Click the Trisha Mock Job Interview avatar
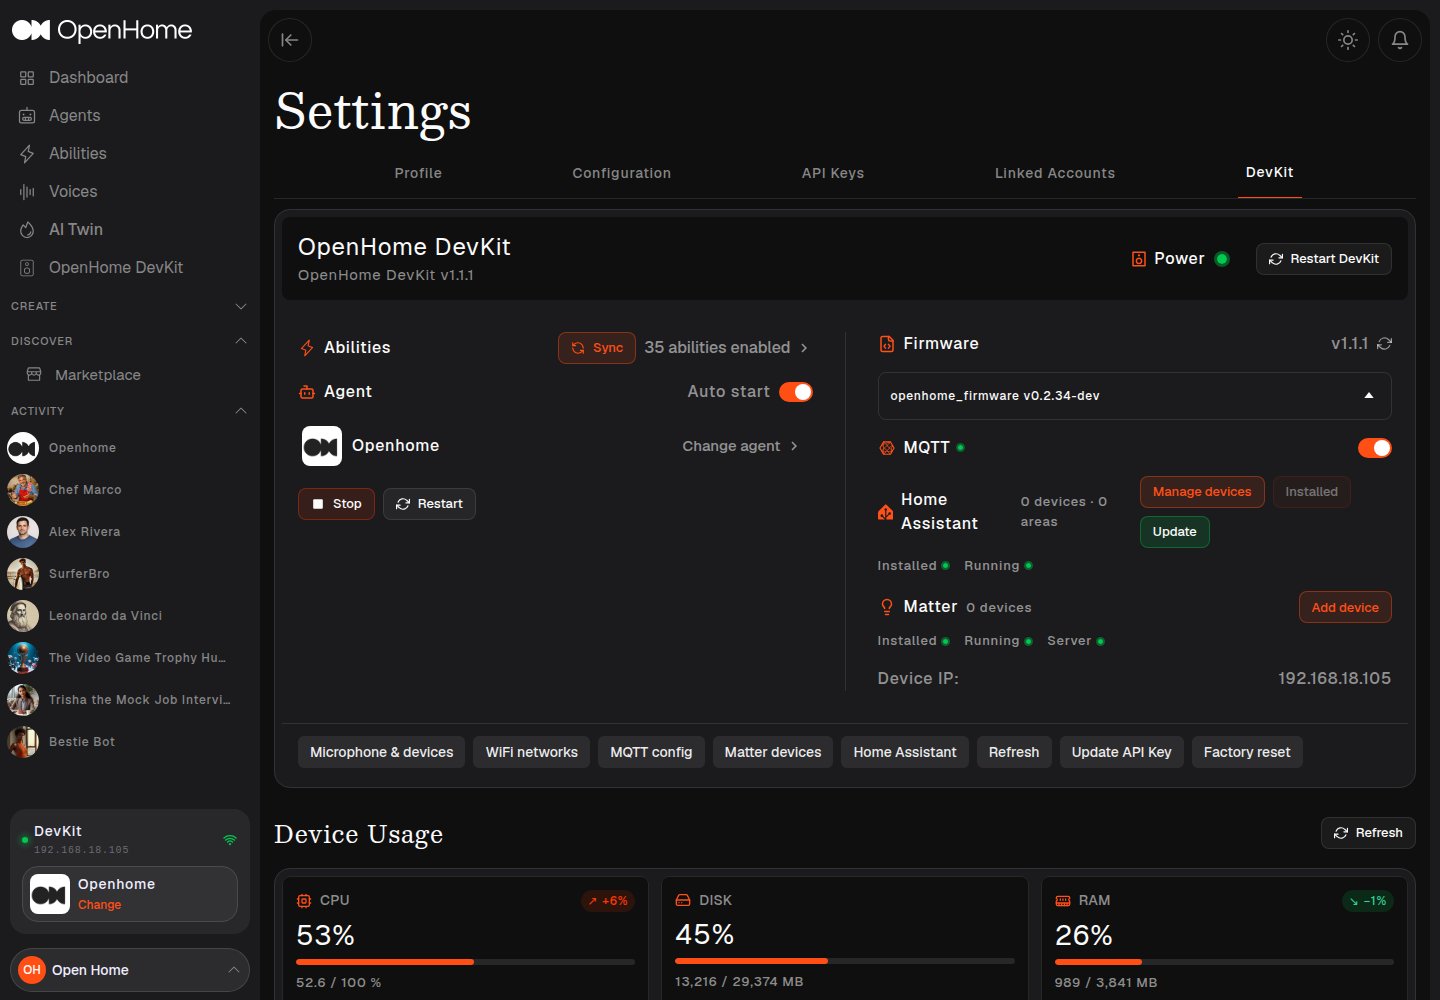The image size is (1440, 1000). (23, 700)
